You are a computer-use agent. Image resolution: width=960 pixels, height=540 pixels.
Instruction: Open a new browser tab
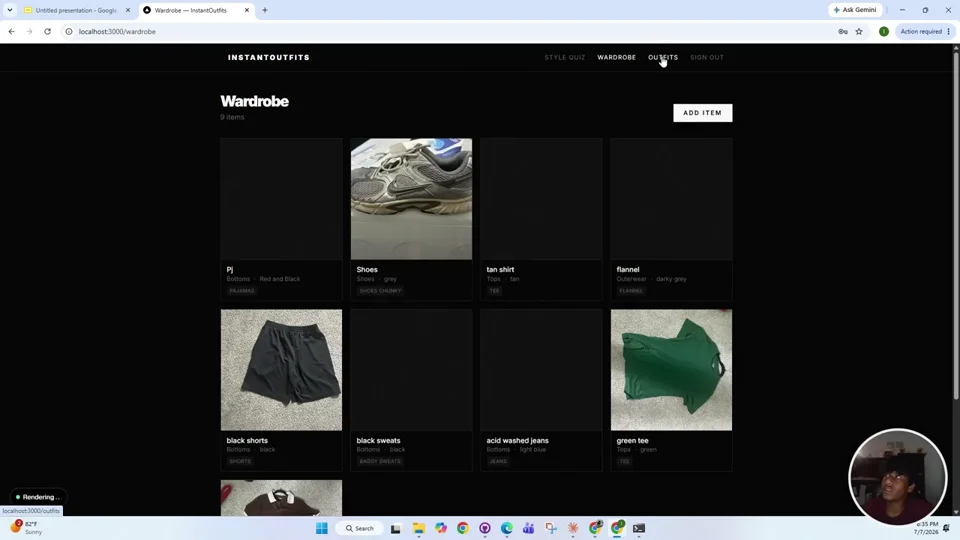click(x=265, y=10)
